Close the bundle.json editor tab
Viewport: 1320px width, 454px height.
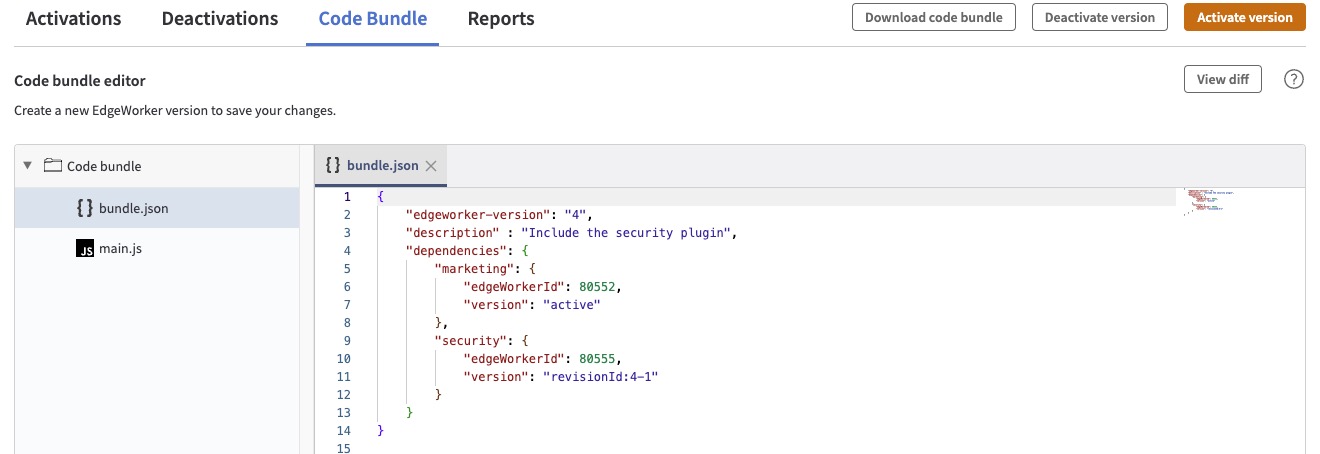pos(431,166)
